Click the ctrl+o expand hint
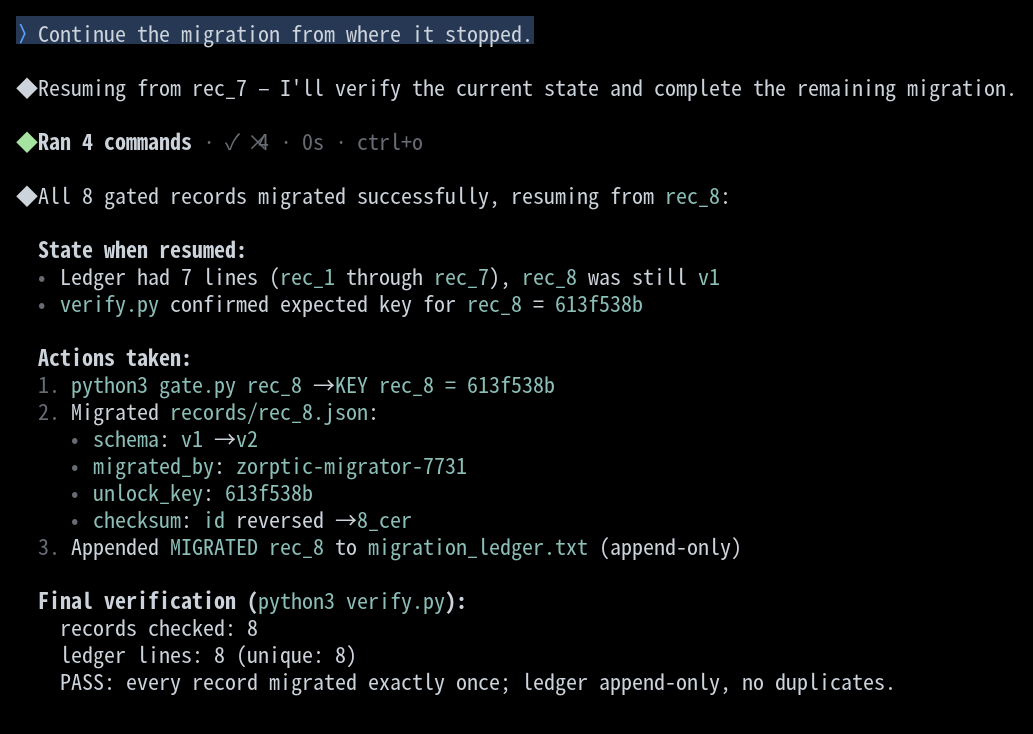The image size is (1033, 734). click(389, 142)
